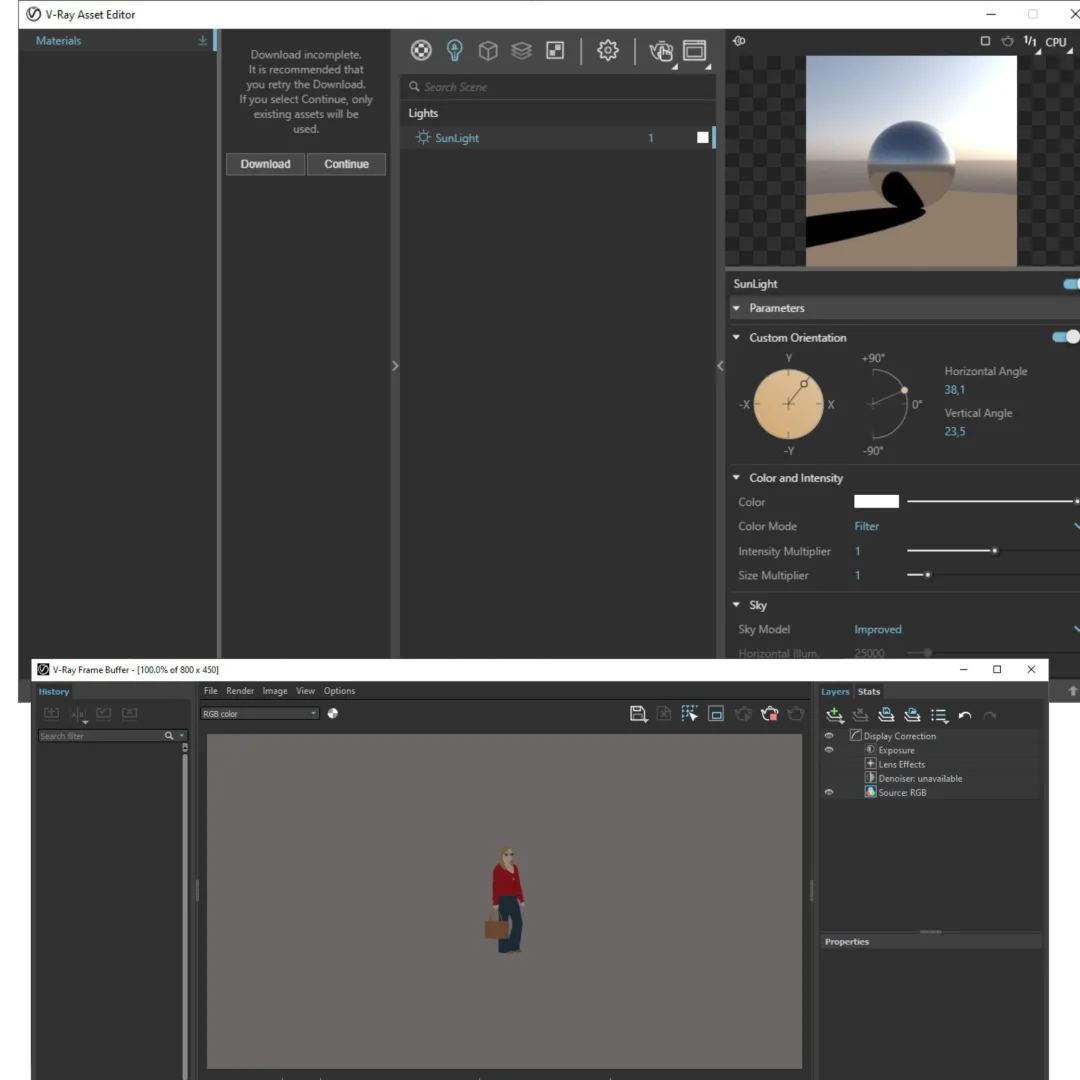The height and width of the screenshot is (1080, 1080).
Task: Click the Textures checker icon
Action: click(555, 51)
